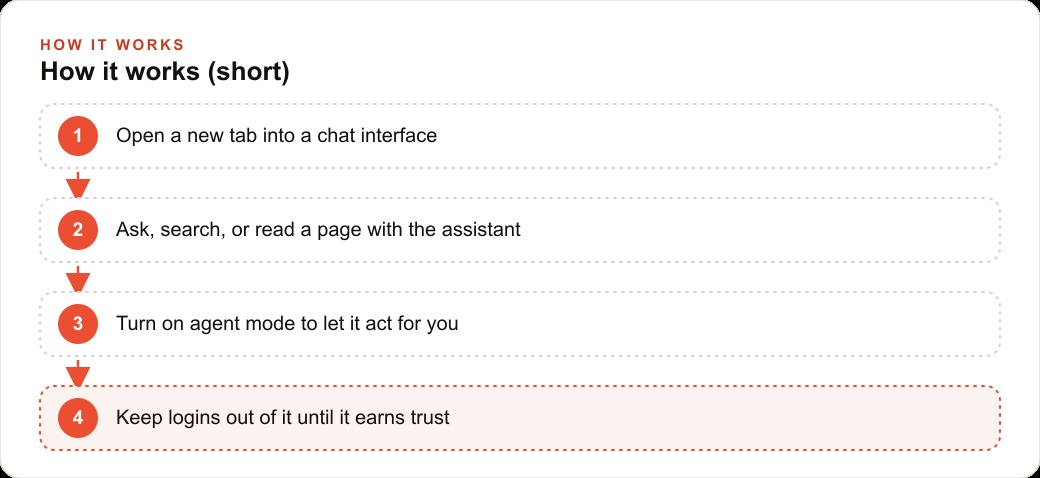Viewport: 1040px width, 478px height.
Task: Select the red number 4 circle badge
Action: click(78, 418)
